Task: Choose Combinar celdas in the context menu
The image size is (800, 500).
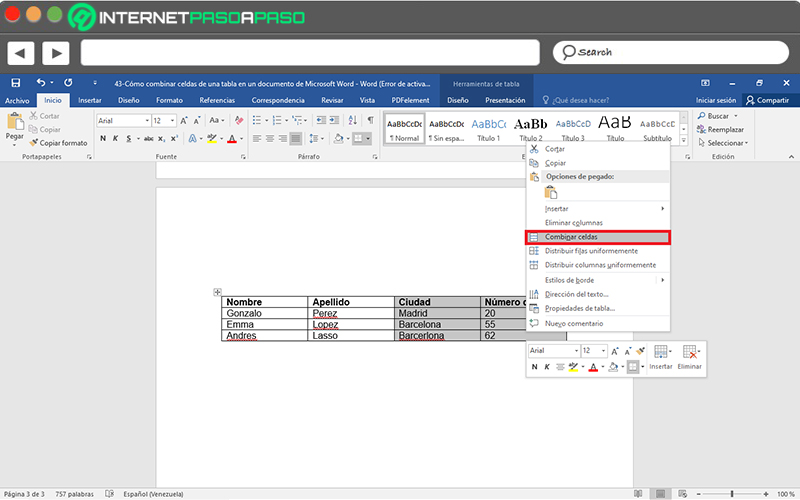Action: 597,237
